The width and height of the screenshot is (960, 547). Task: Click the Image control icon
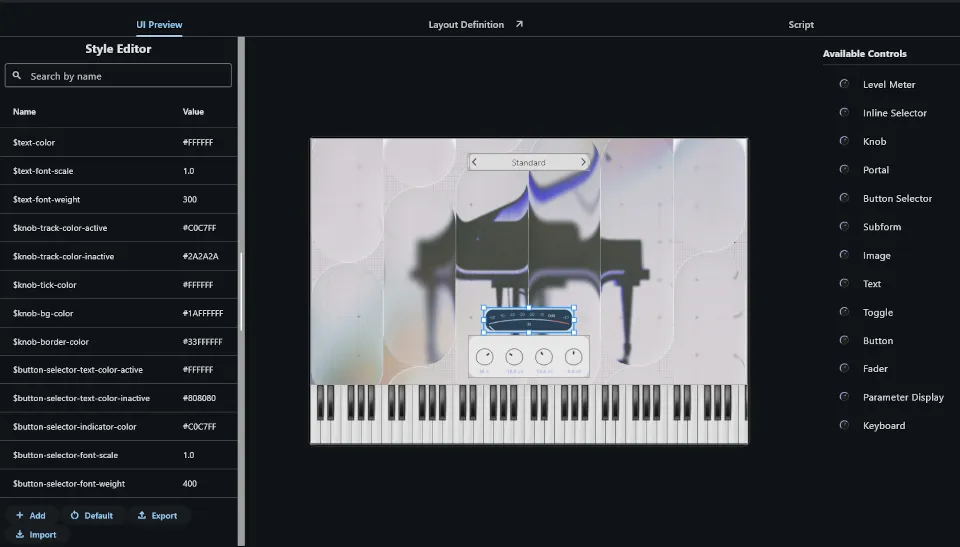[x=844, y=255]
